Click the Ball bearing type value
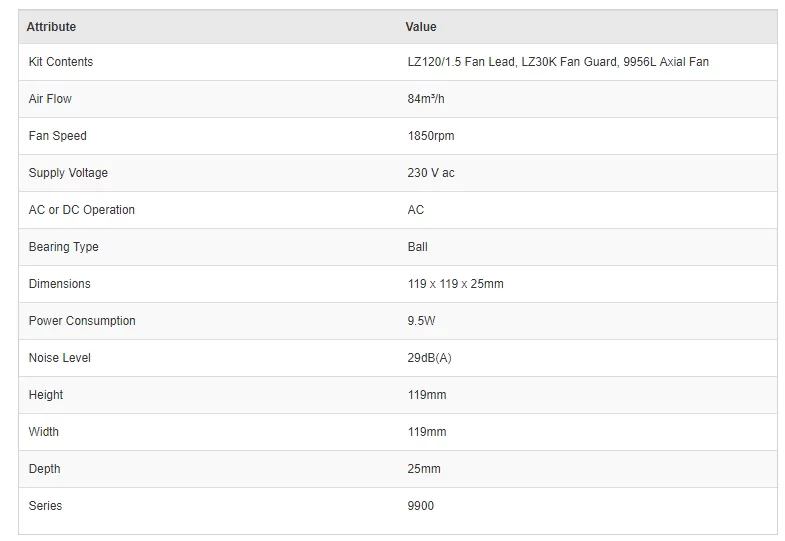Viewport: 785px width, 541px height. (417, 247)
